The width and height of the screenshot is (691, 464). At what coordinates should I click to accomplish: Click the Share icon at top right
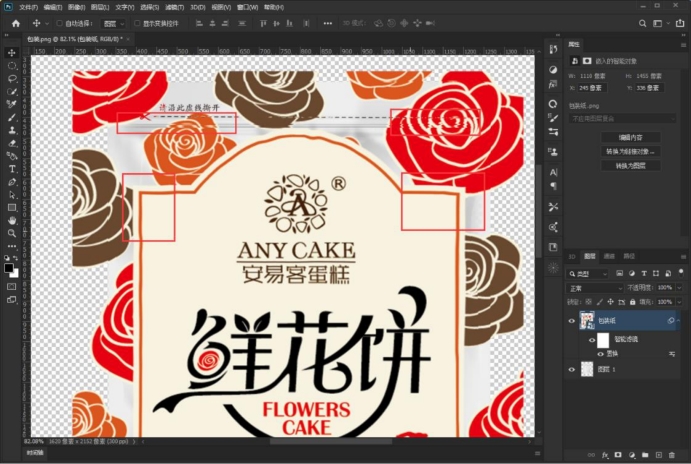point(680,23)
